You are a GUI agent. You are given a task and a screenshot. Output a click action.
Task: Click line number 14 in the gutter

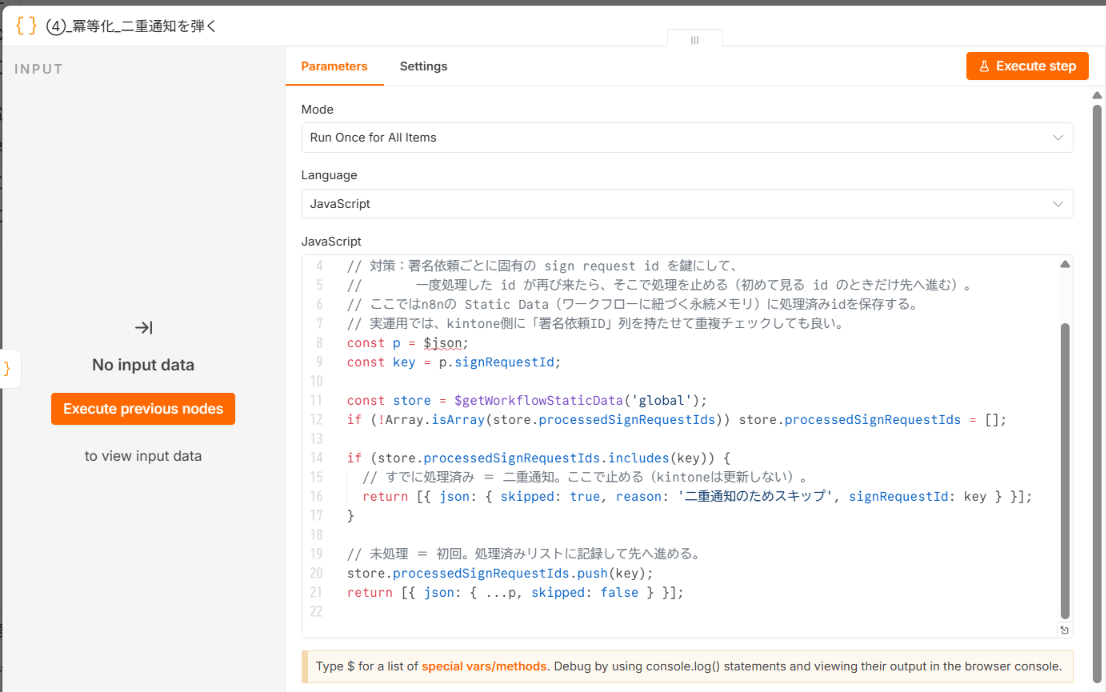coord(316,458)
